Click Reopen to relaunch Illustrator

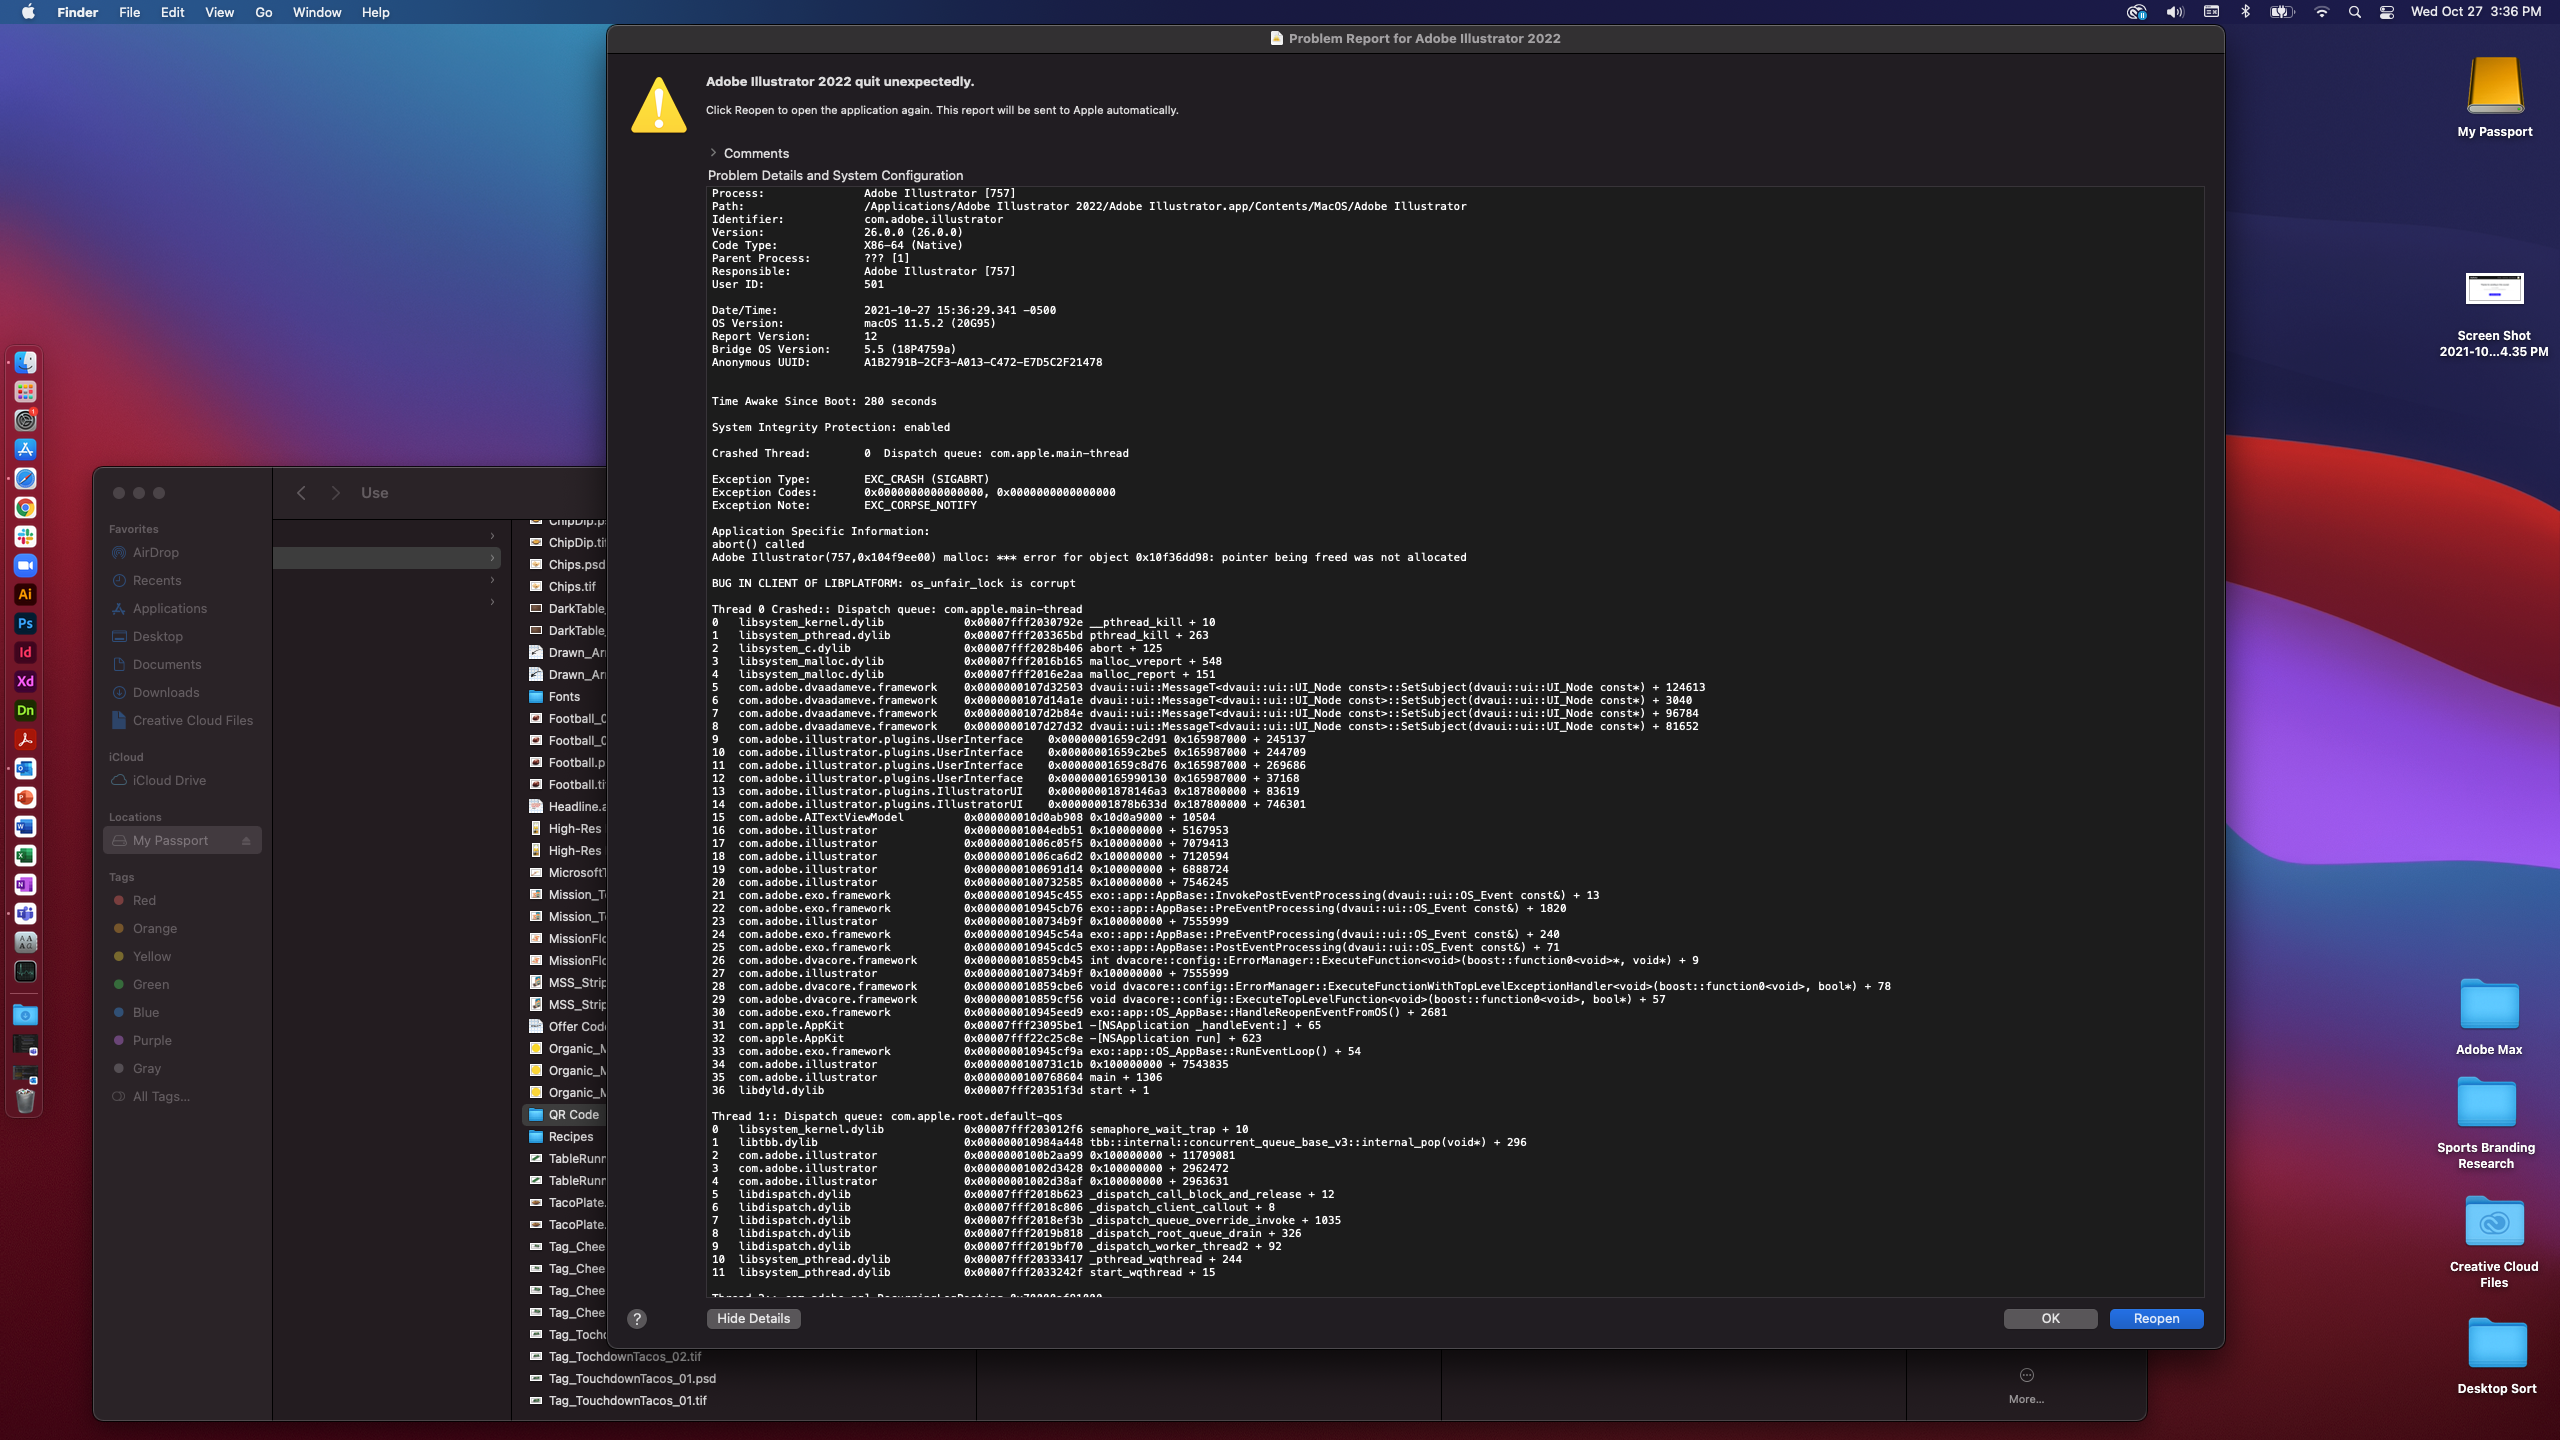click(x=2154, y=1318)
